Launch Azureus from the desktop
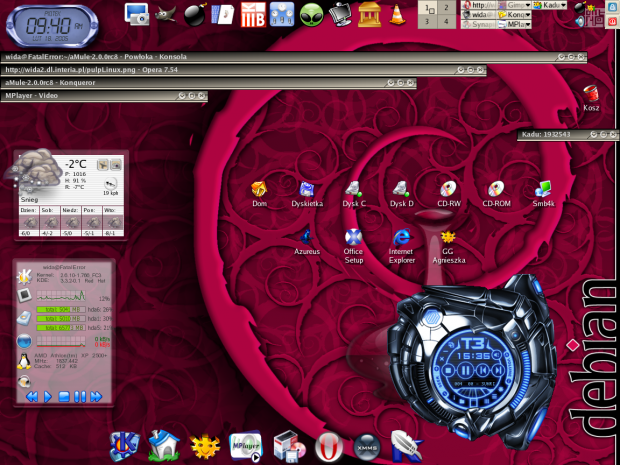Viewport: 620px width, 465px height. 307,242
